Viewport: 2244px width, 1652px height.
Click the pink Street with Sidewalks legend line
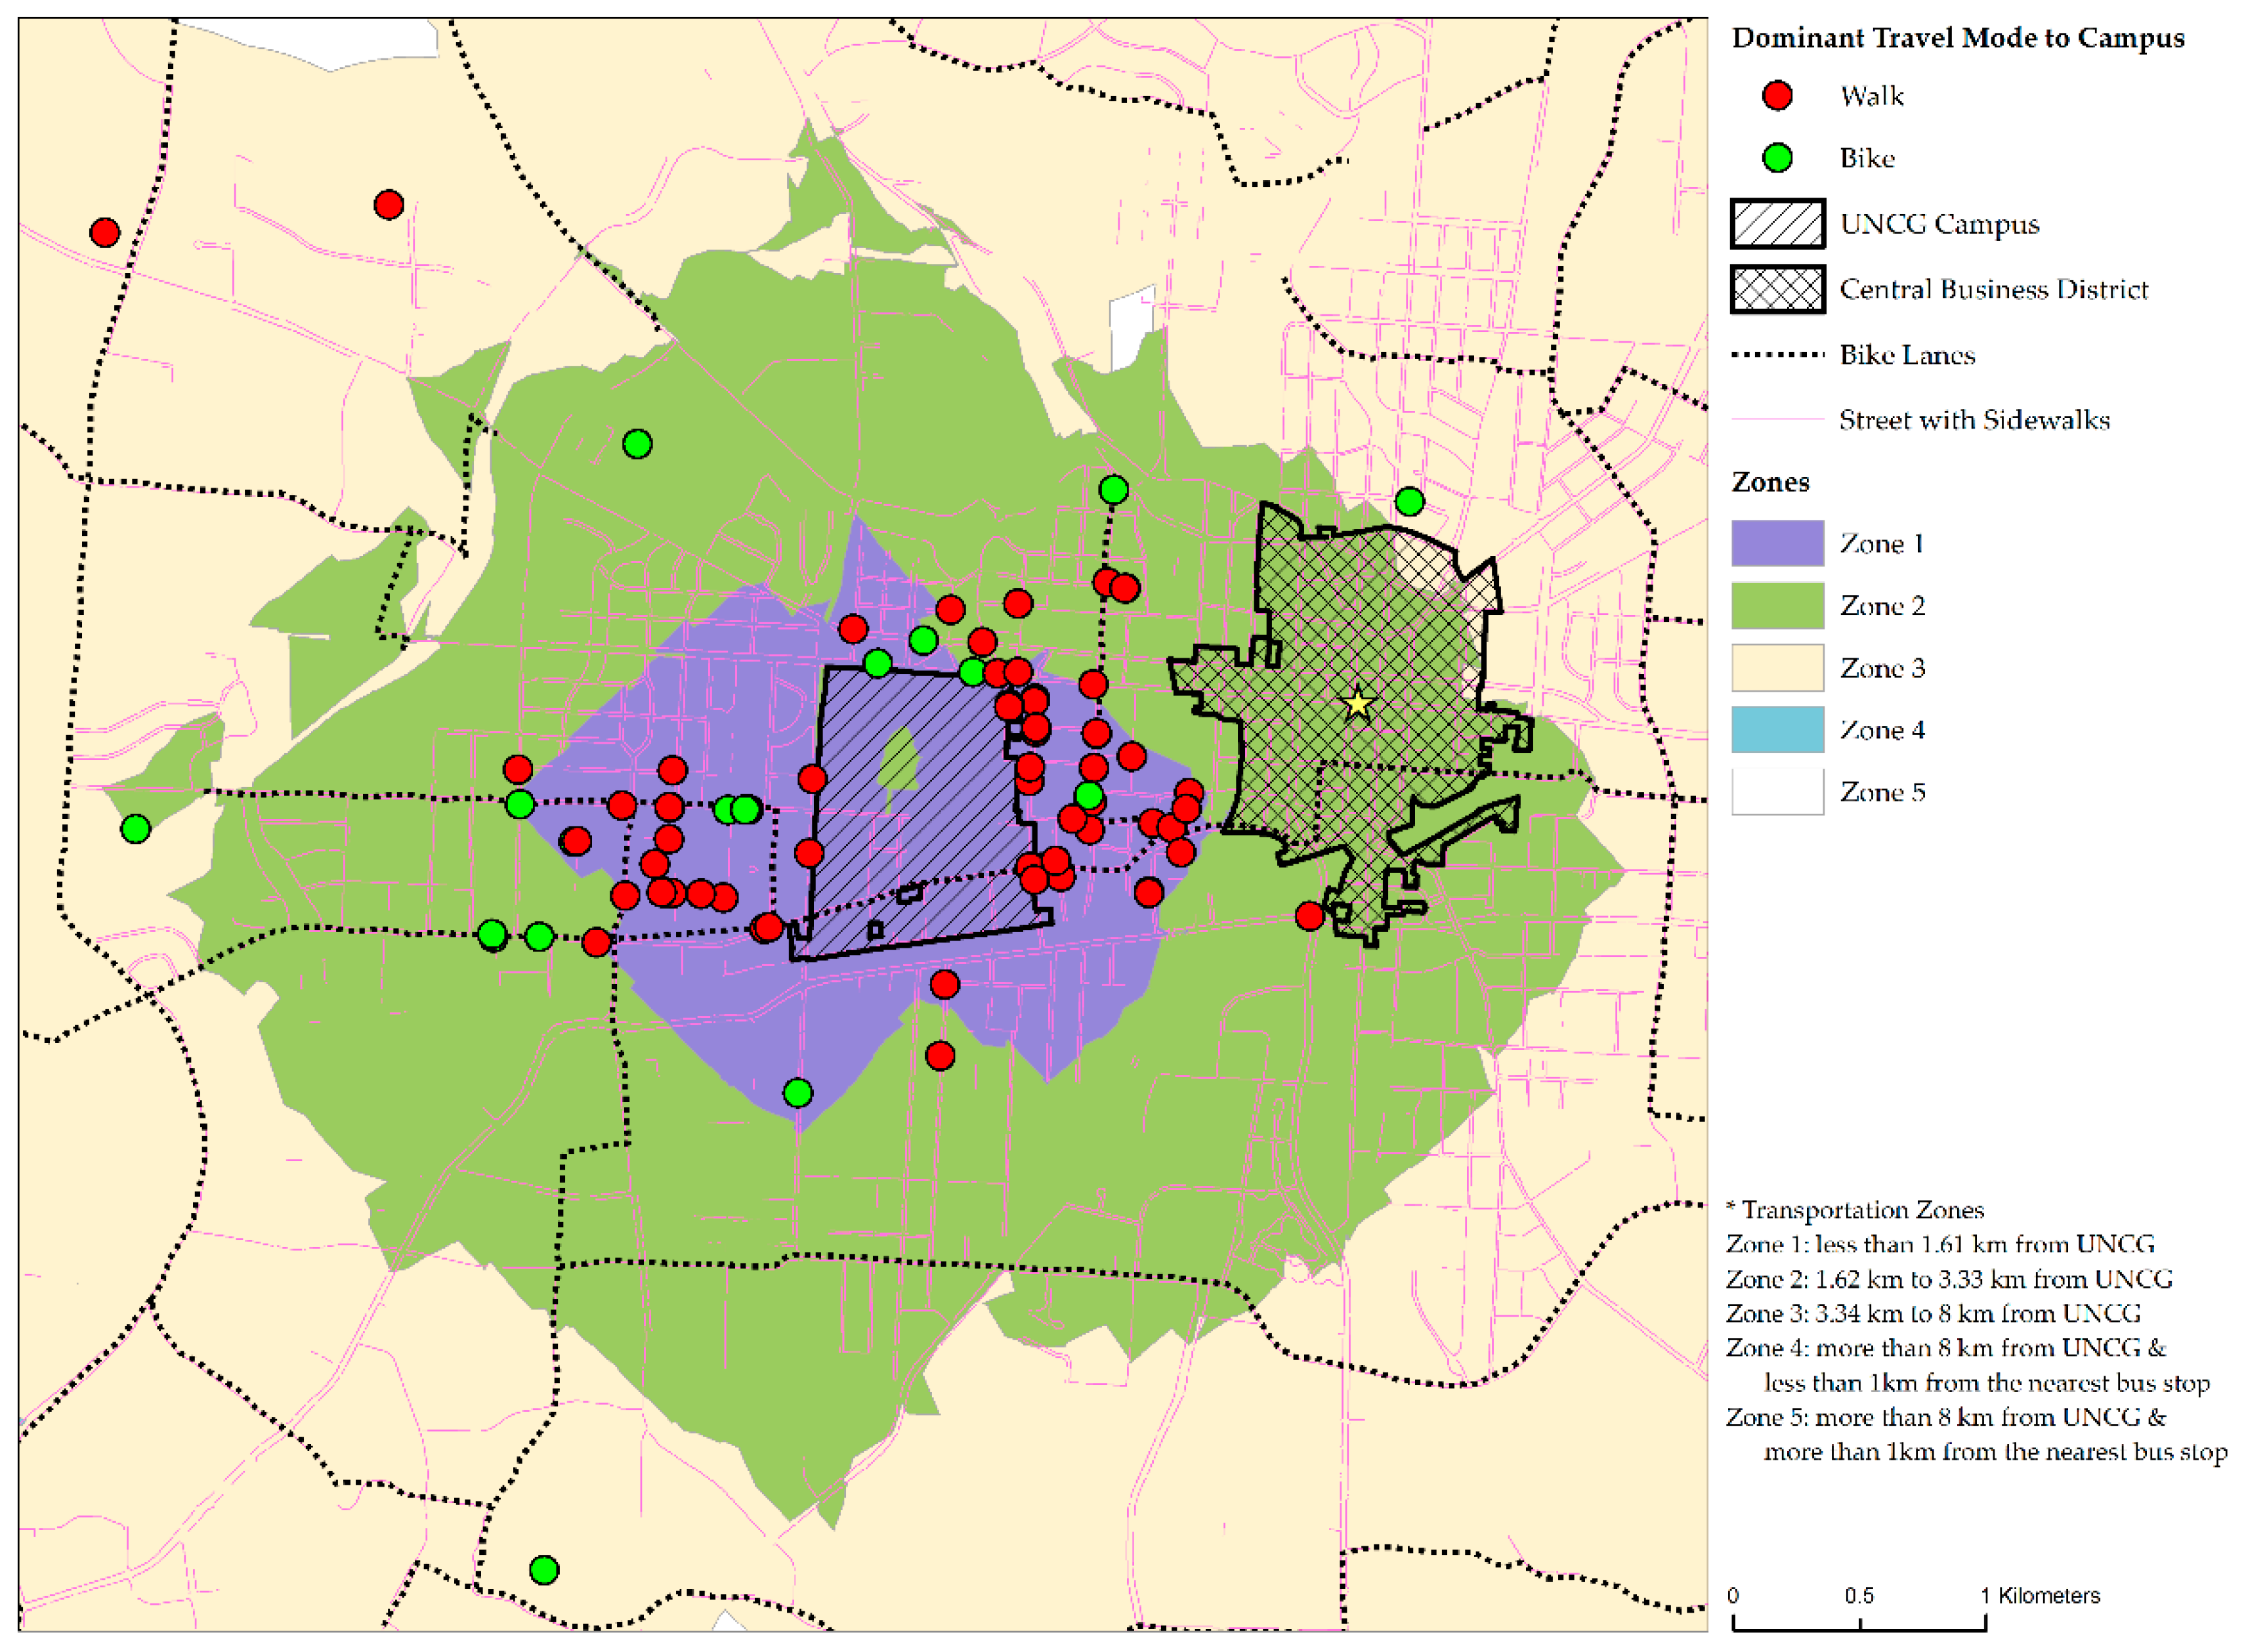pyautogui.click(x=1777, y=420)
